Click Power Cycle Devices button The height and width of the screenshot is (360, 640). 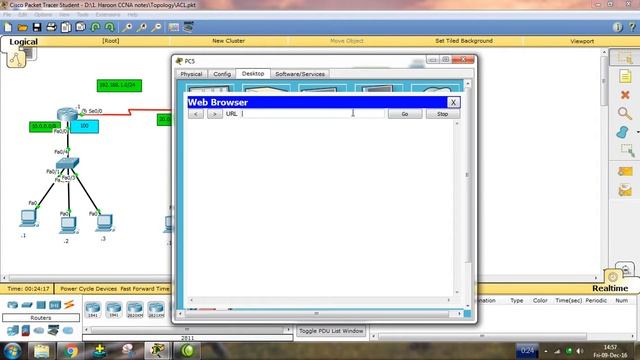89,289
